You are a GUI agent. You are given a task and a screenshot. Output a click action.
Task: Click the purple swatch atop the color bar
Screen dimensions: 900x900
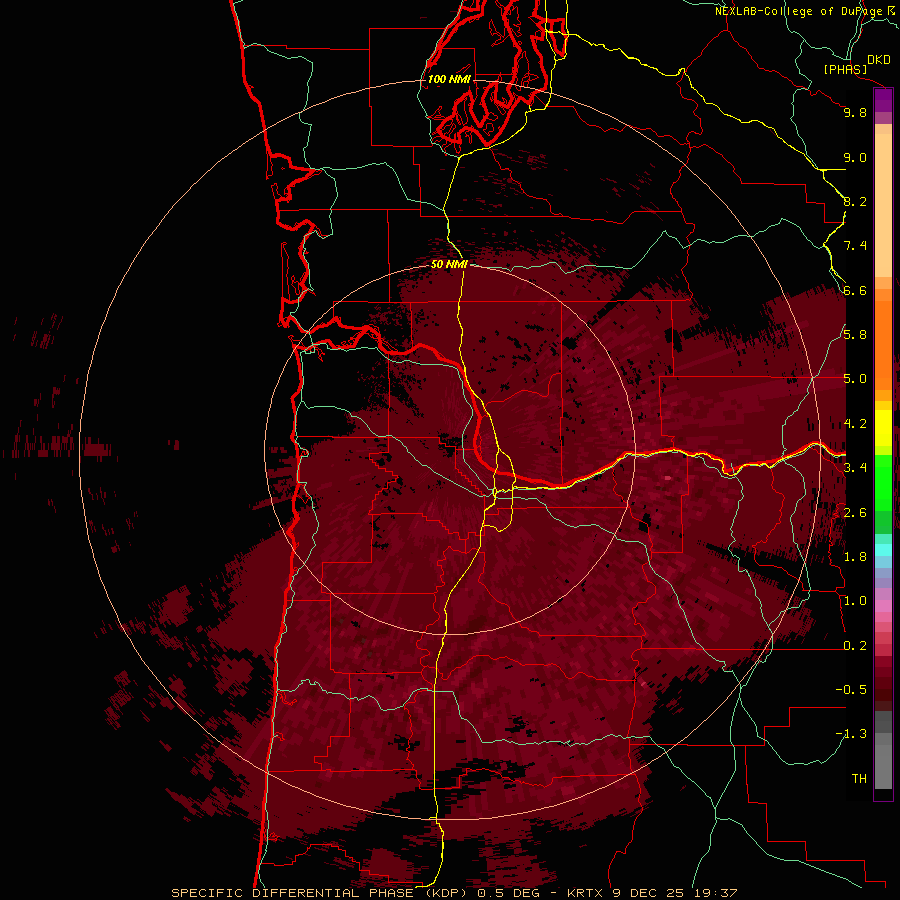(883, 101)
